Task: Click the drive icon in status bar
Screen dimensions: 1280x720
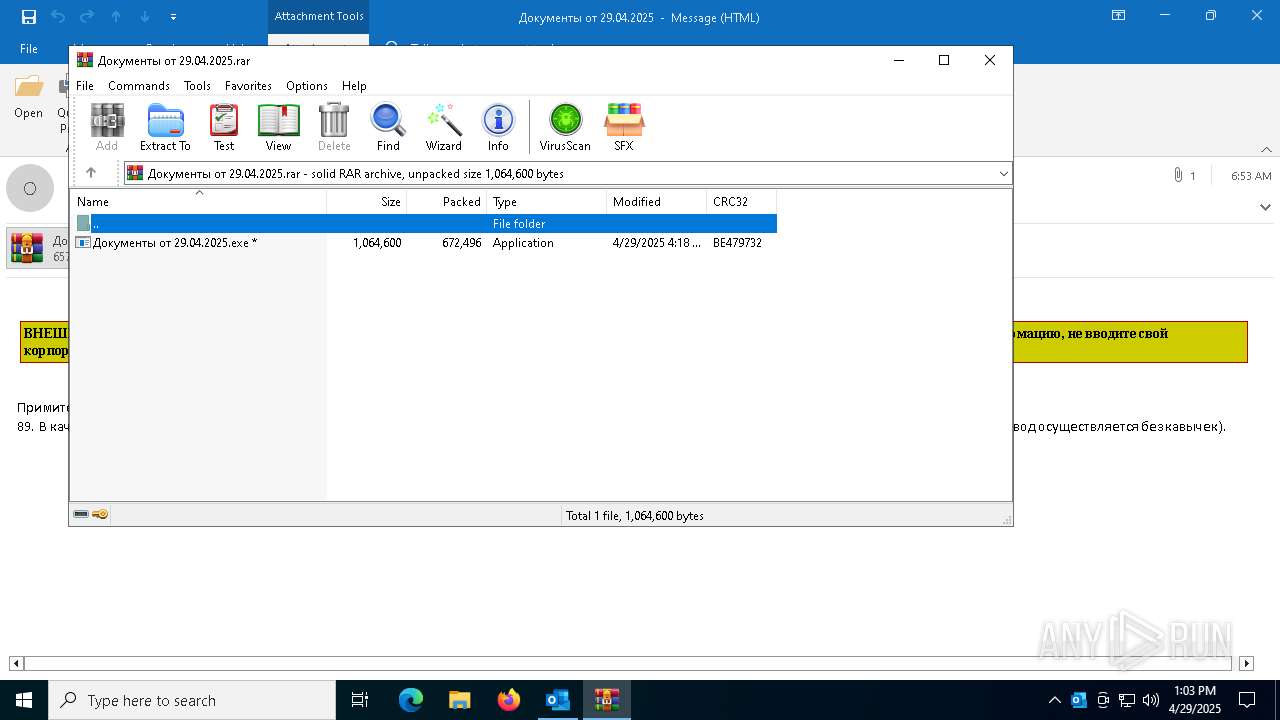Action: click(x=81, y=514)
